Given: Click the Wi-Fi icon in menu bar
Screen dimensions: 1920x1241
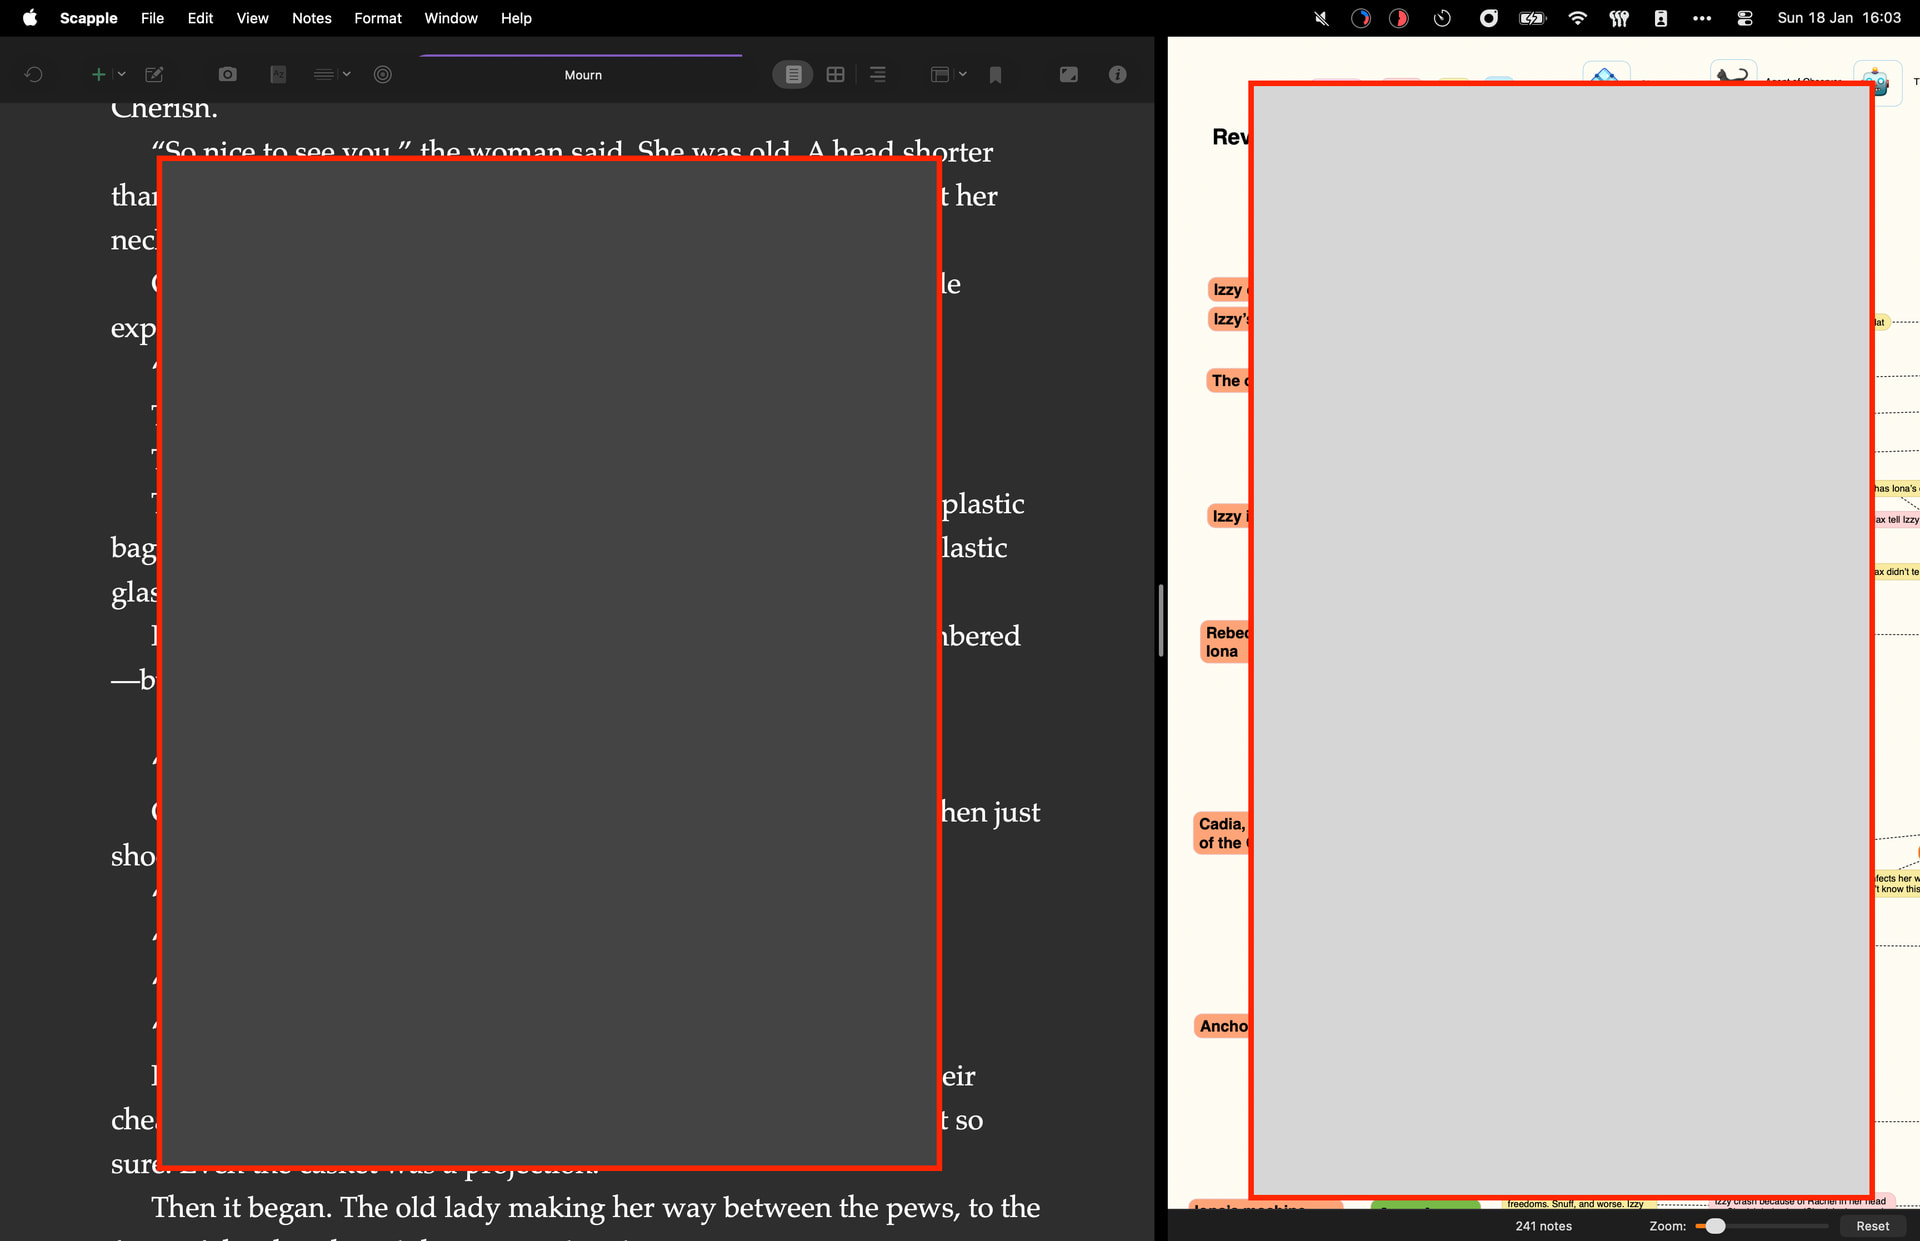Looking at the screenshot, I should [1577, 18].
